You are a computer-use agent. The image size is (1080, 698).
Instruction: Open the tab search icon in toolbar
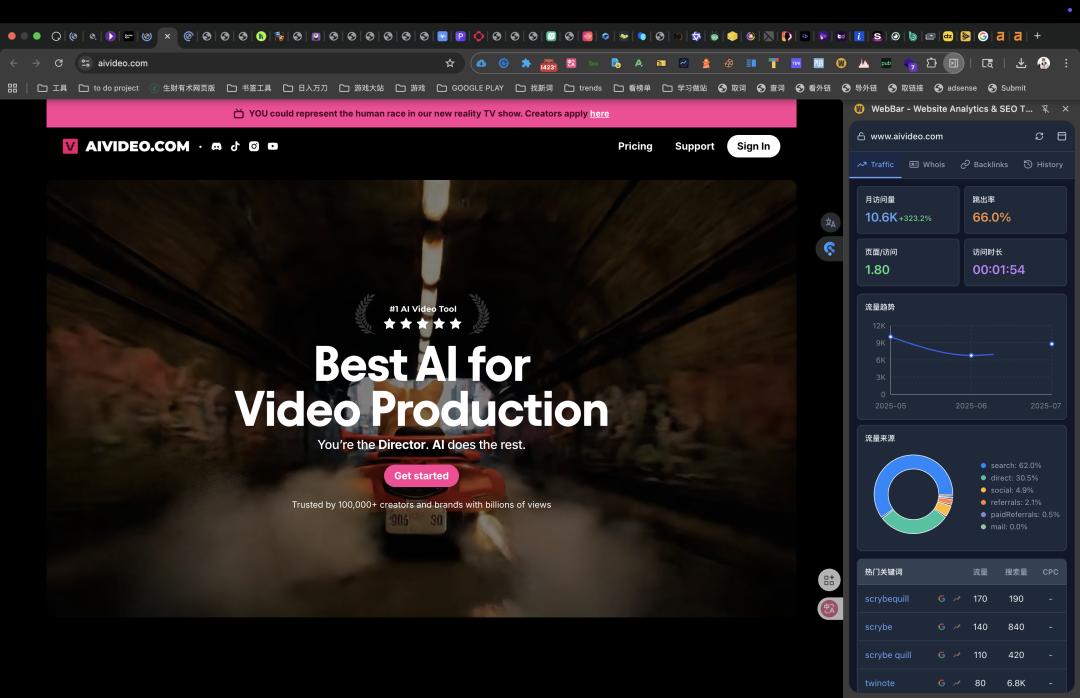(x=987, y=63)
